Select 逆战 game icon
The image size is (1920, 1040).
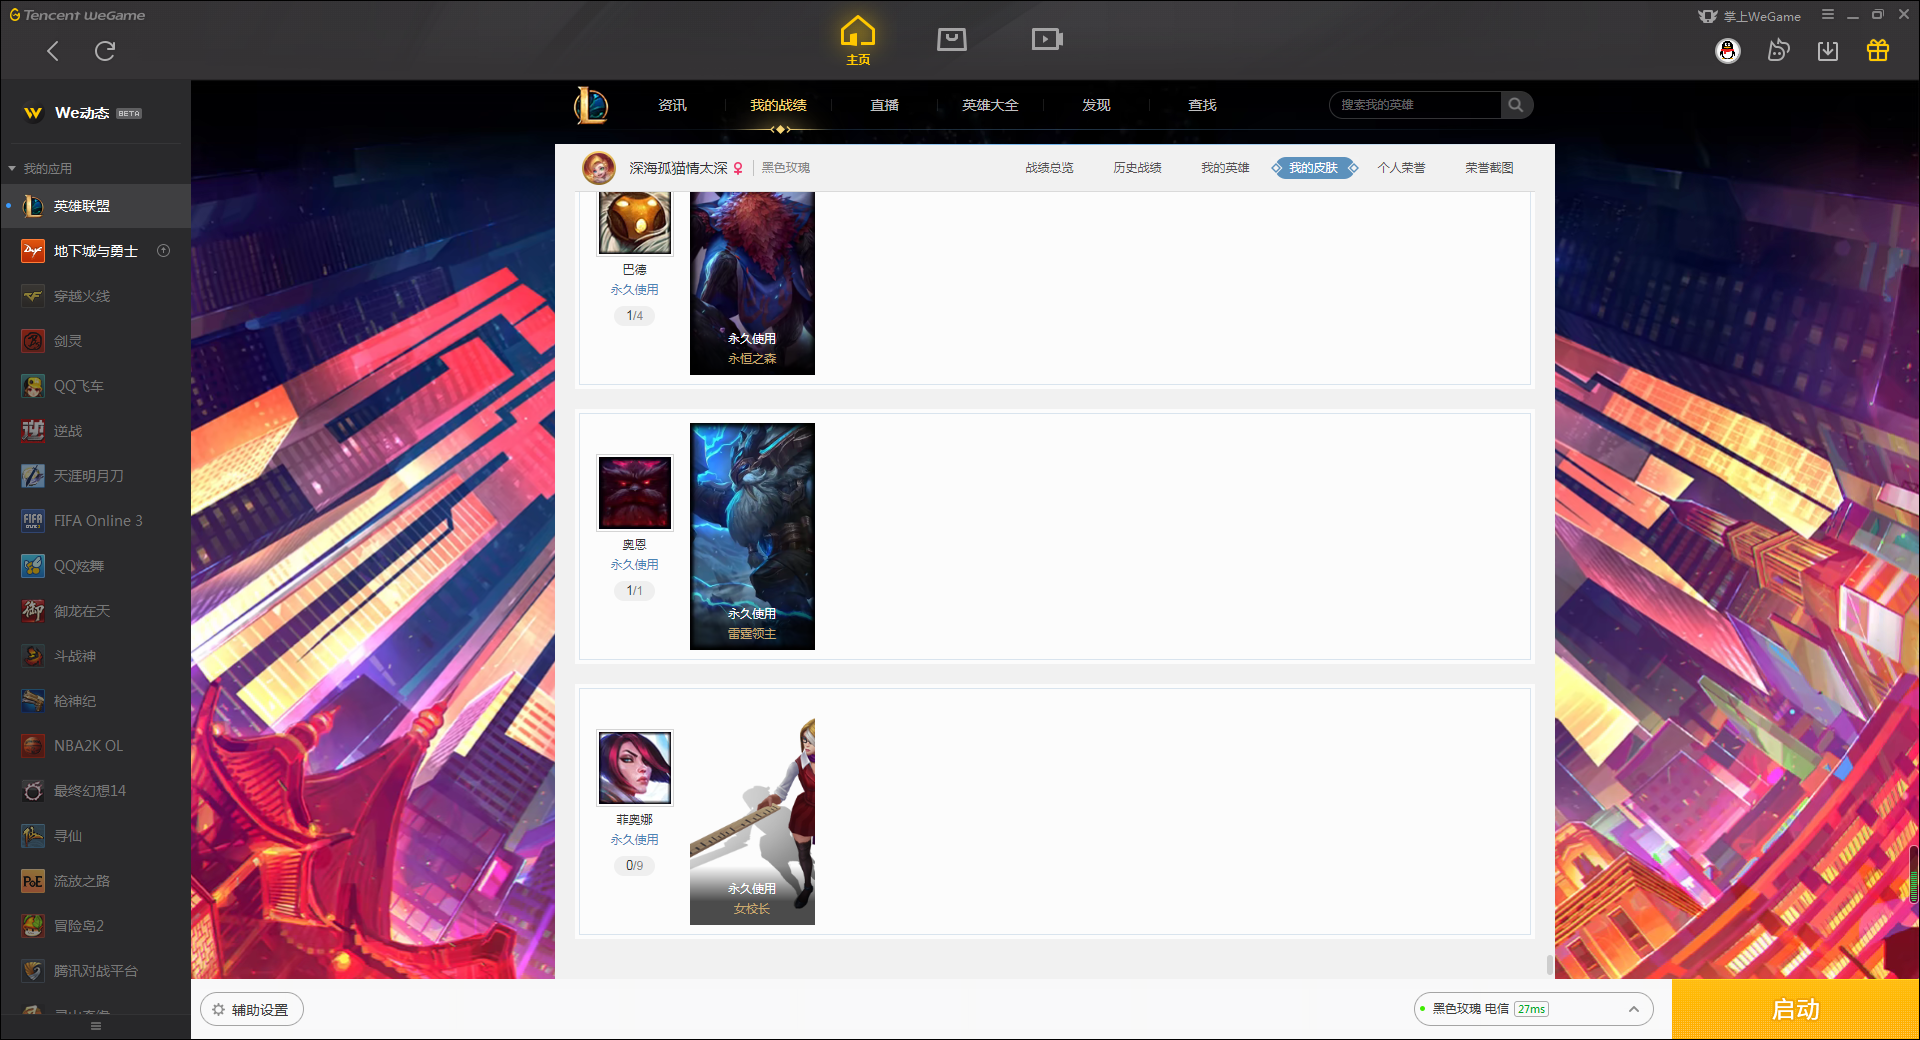(33, 431)
